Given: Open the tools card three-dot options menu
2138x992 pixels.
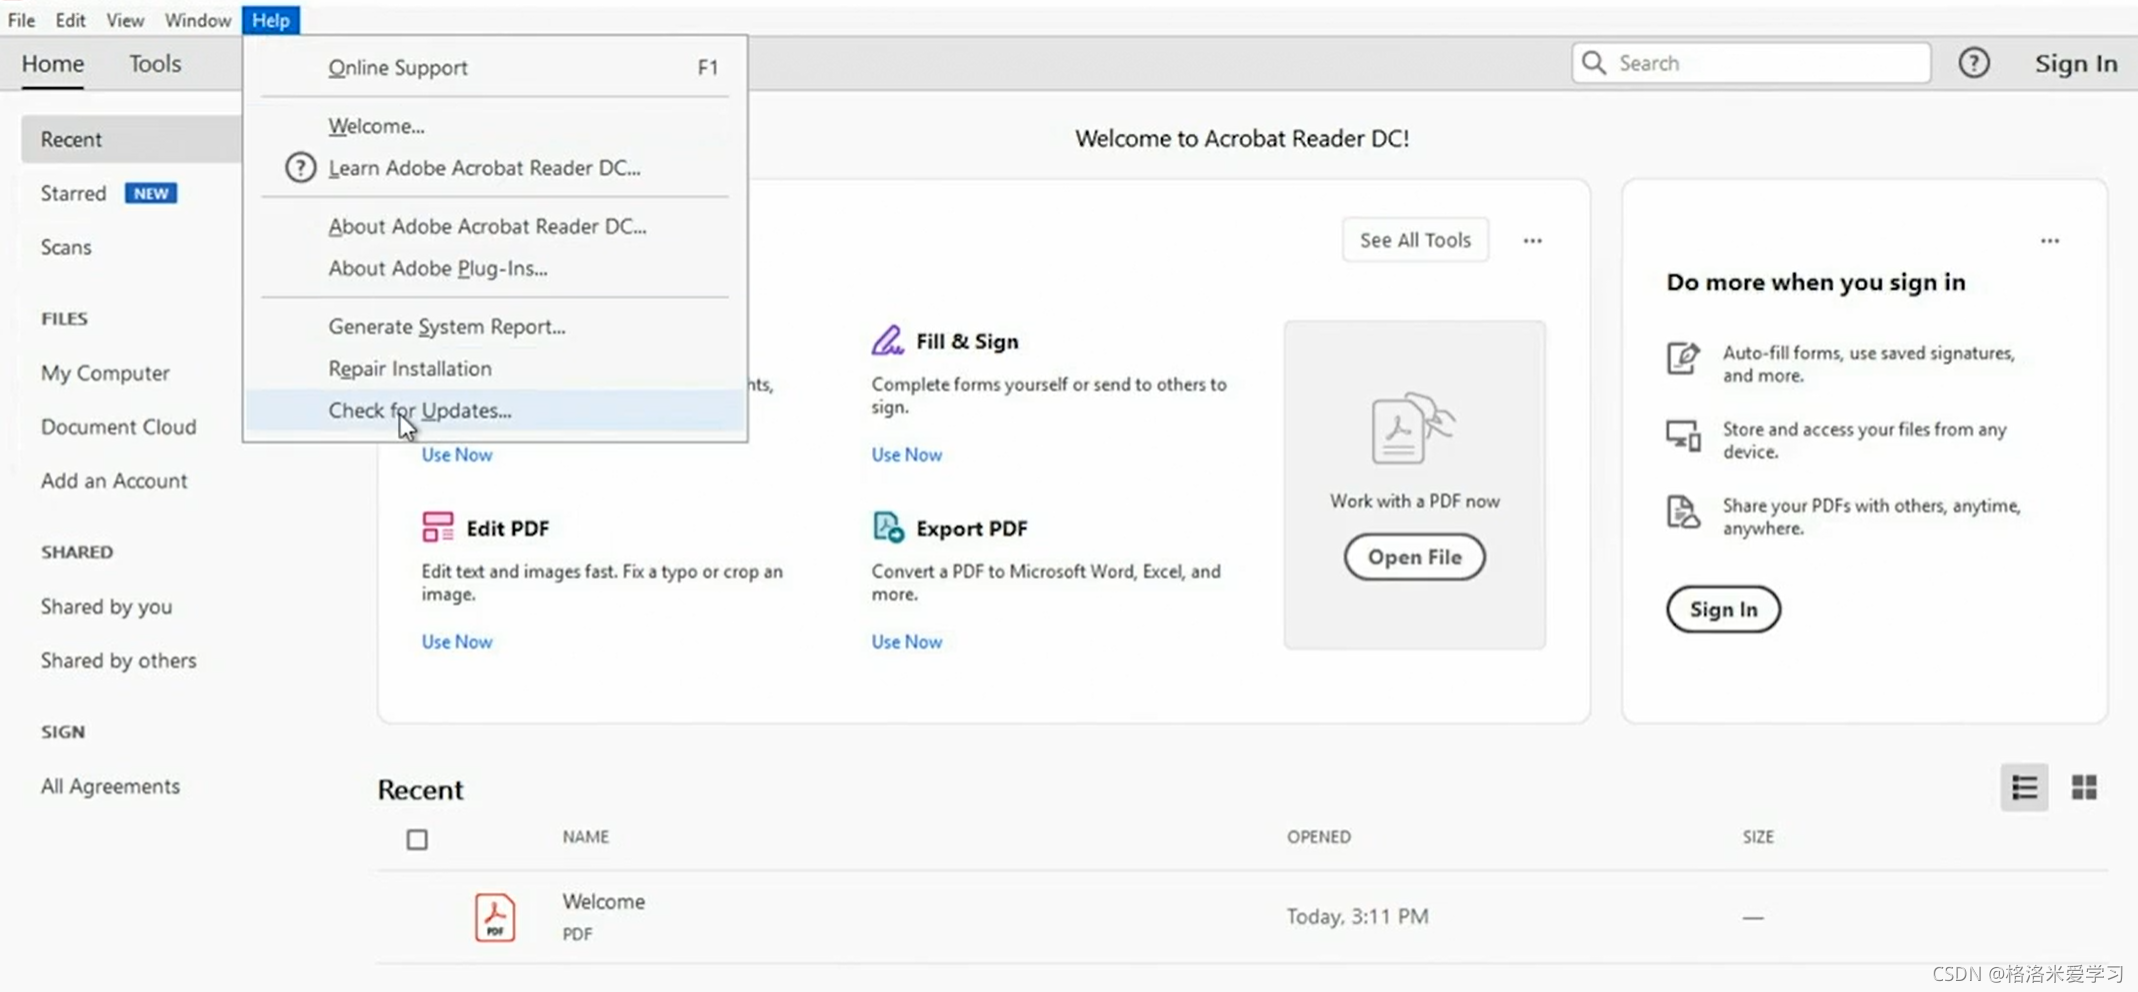Looking at the screenshot, I should coord(1532,240).
